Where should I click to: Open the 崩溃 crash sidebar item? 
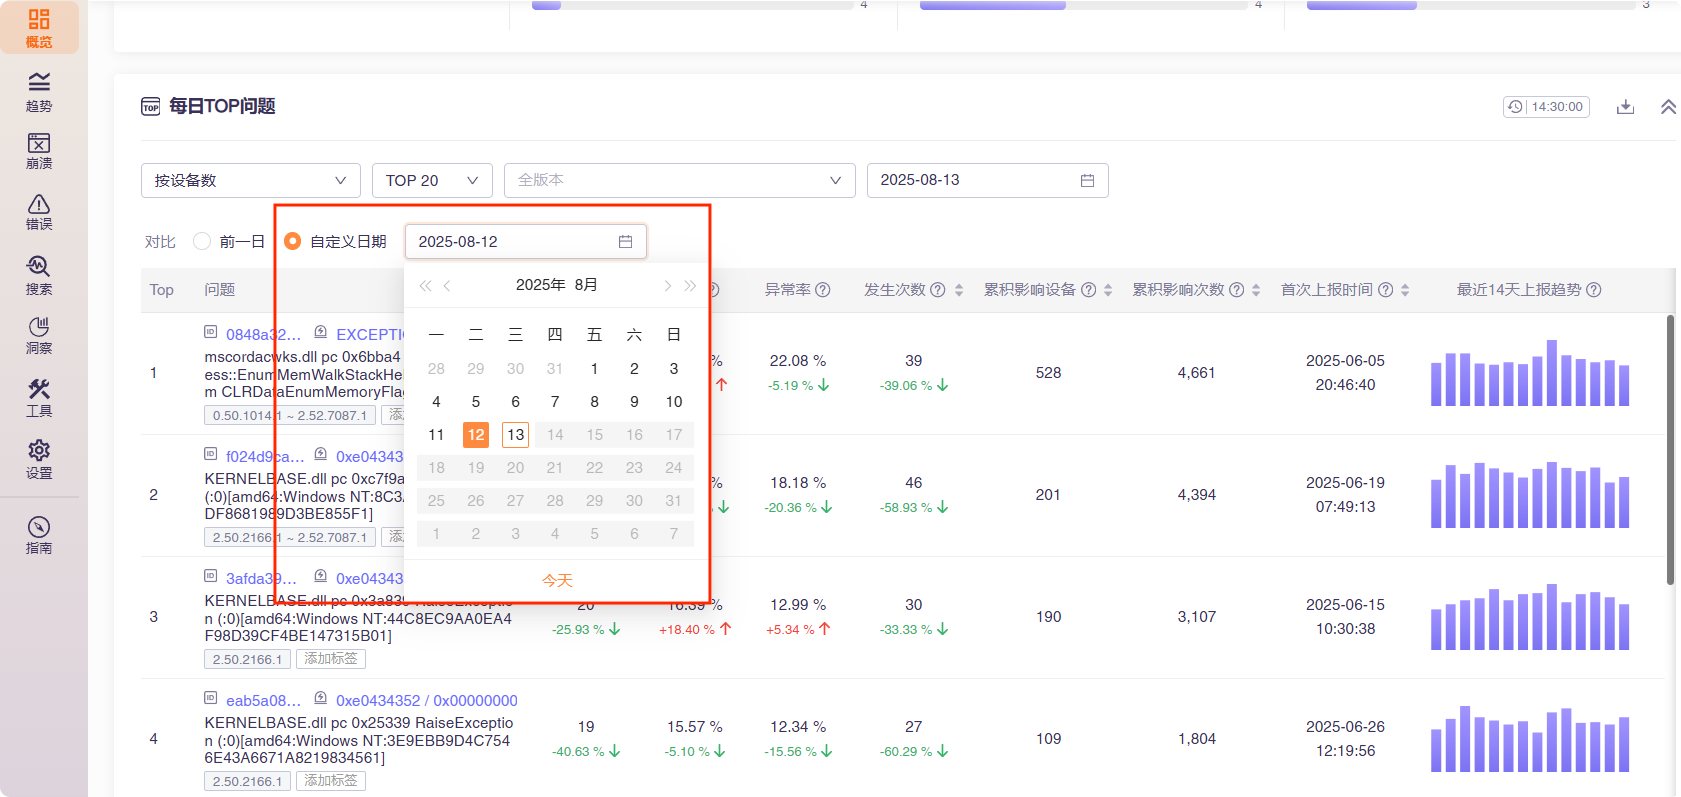coord(39,151)
